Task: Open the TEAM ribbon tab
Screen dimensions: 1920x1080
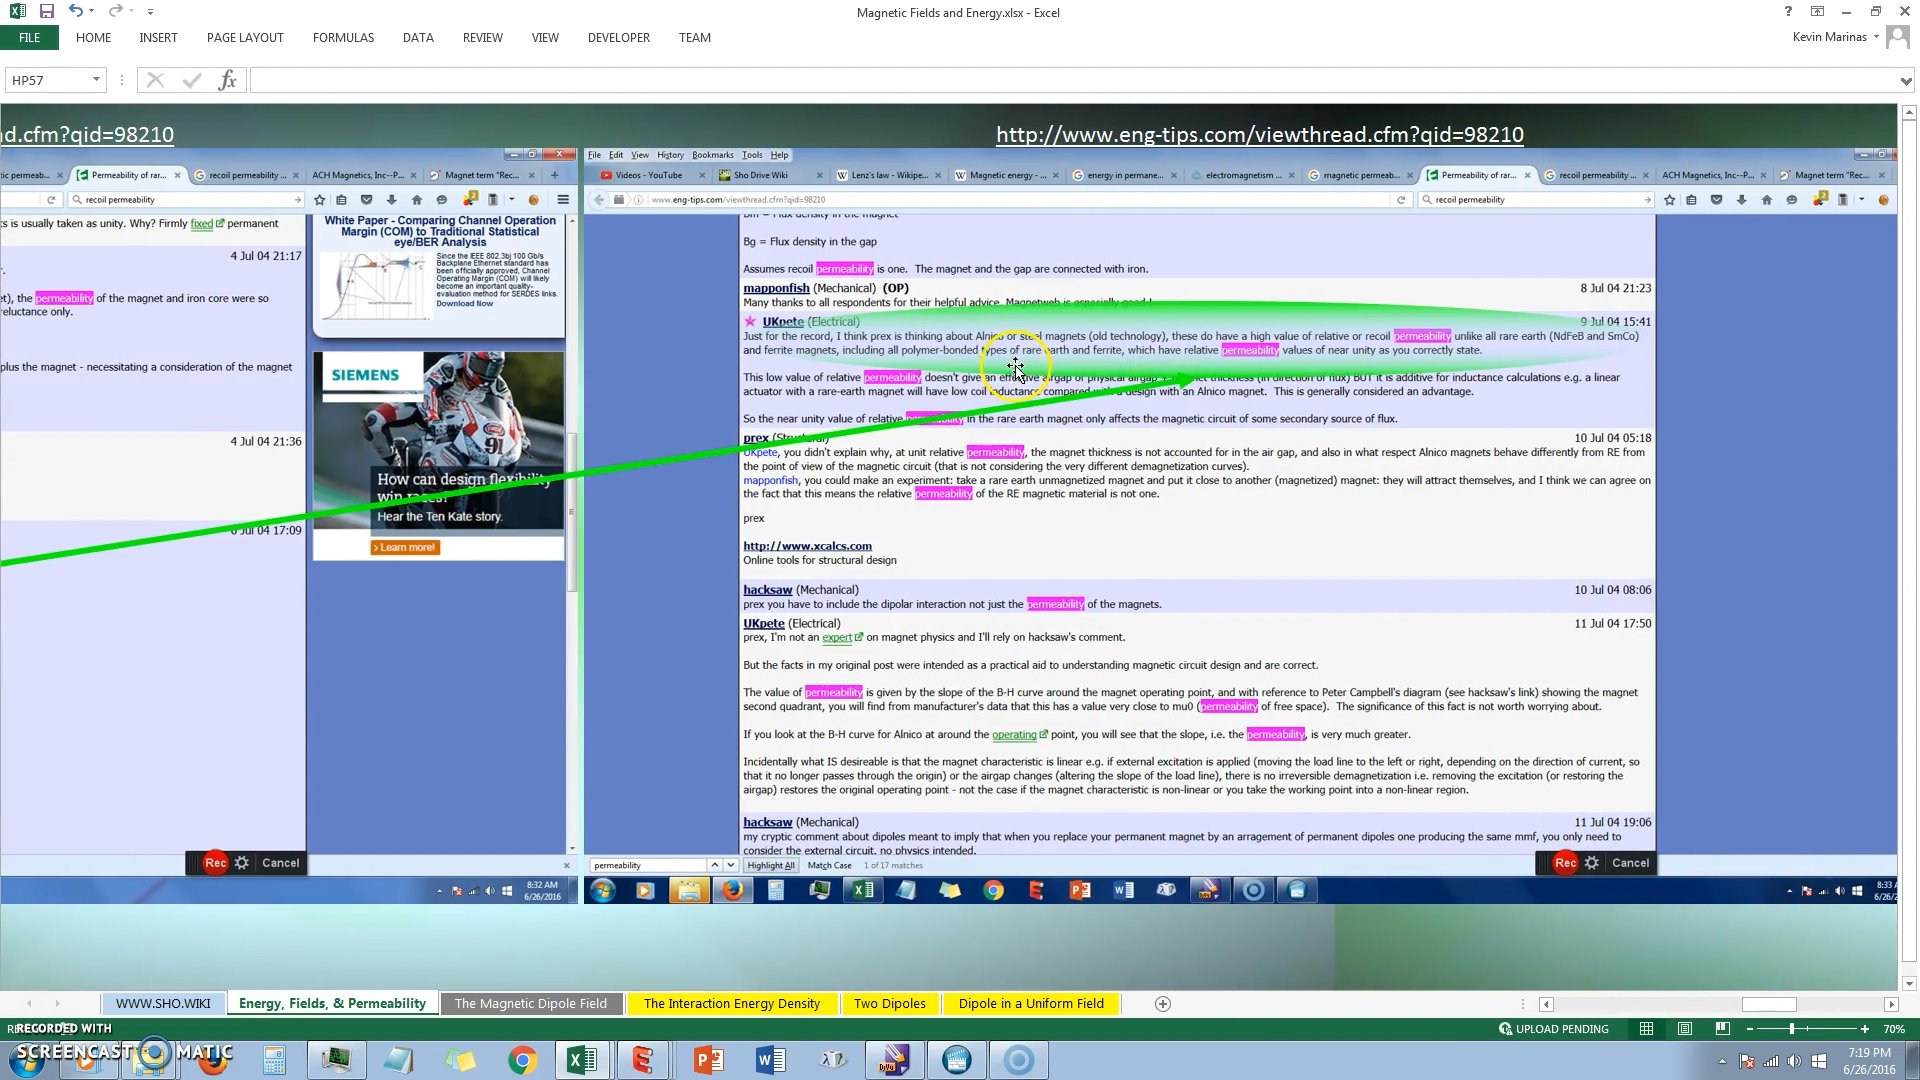Action: (x=695, y=38)
